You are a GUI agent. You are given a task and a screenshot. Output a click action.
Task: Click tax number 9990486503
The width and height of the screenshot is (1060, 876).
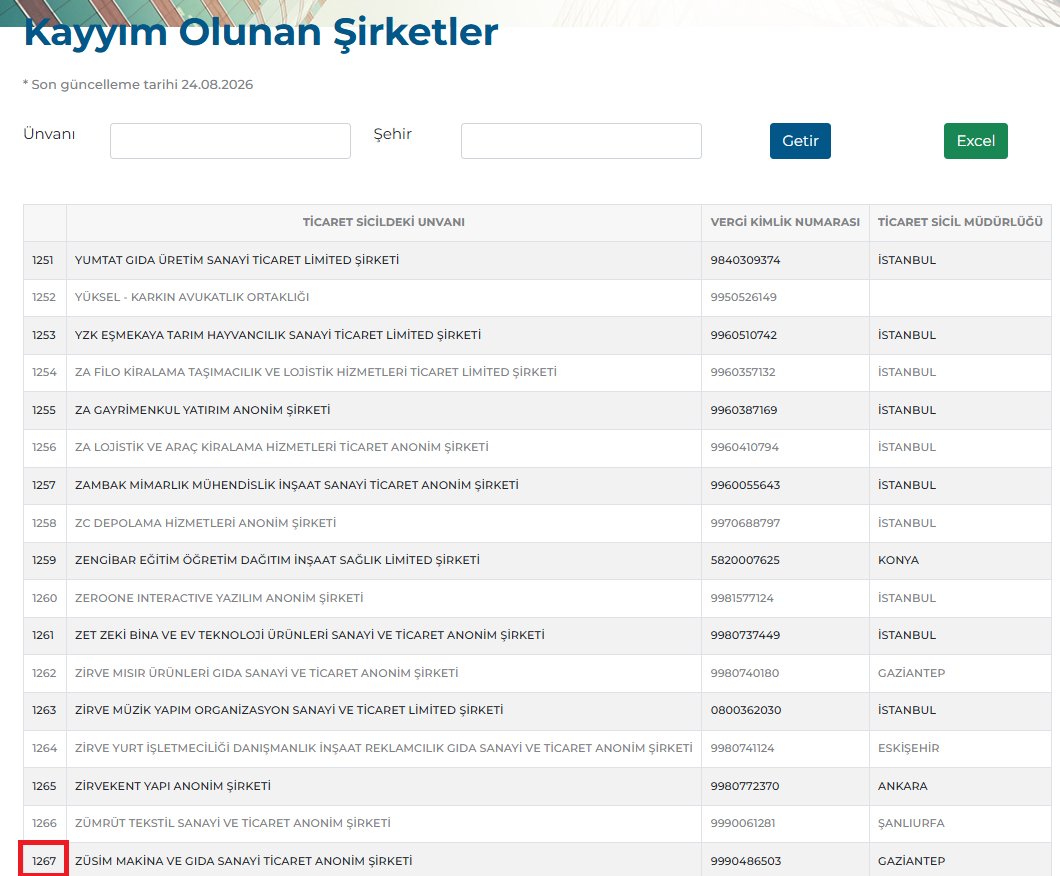point(746,861)
